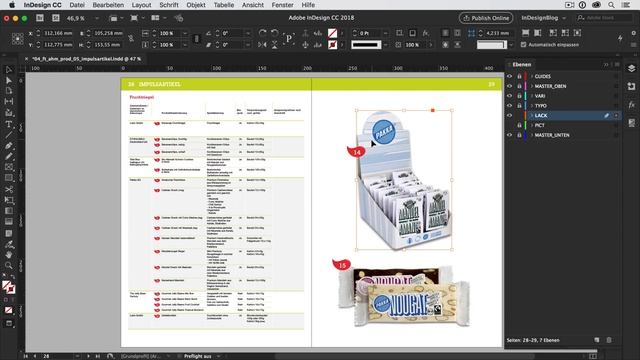This screenshot has width=640, height=360.
Task: Open the Datei menu
Action: point(77,5)
